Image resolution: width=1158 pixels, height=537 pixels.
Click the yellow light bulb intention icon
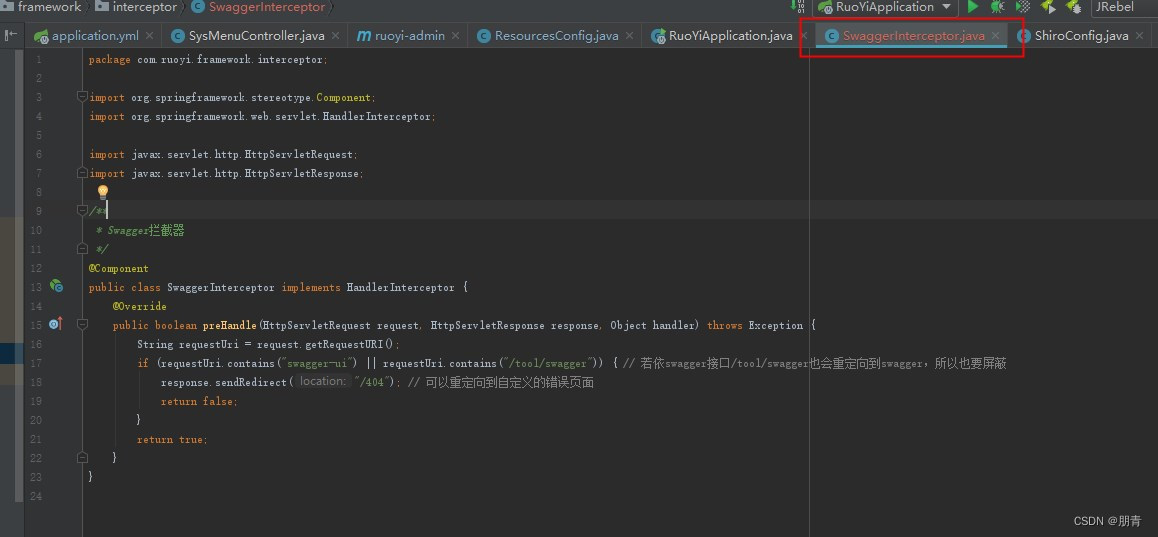tap(103, 192)
